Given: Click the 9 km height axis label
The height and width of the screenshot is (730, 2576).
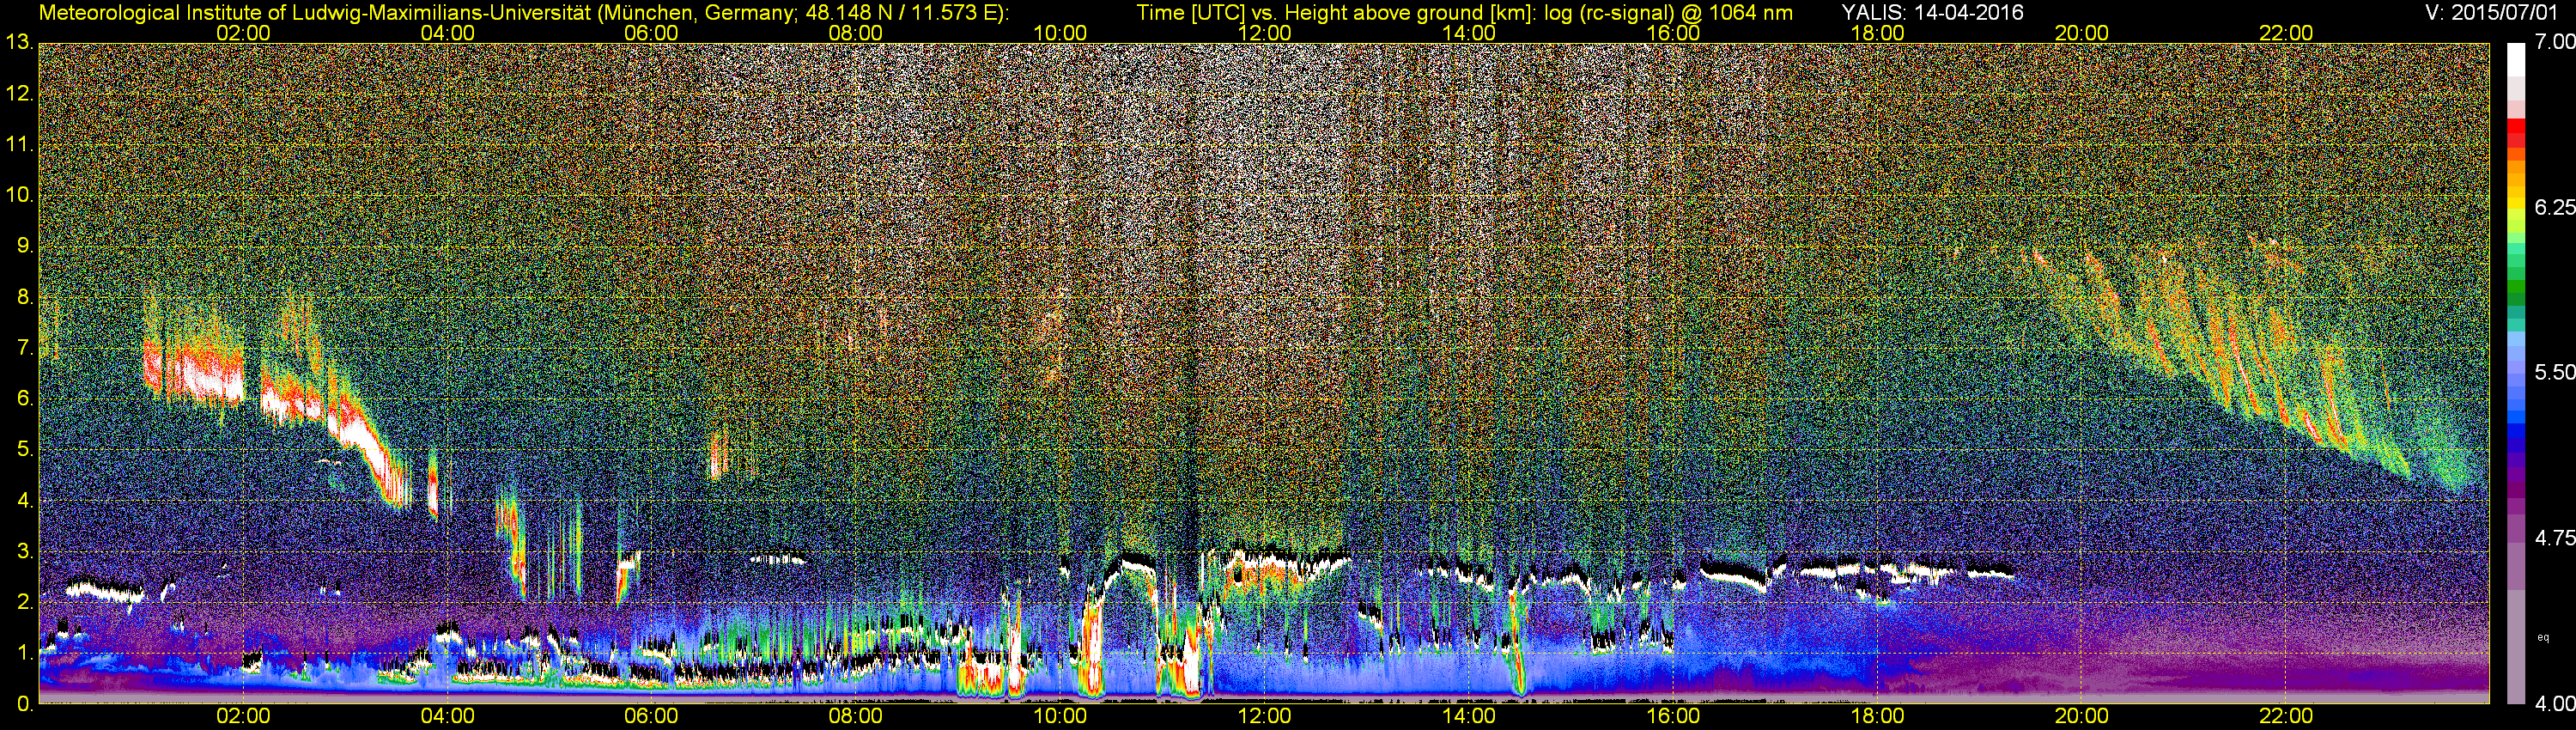Looking at the screenshot, I should tap(24, 246).
